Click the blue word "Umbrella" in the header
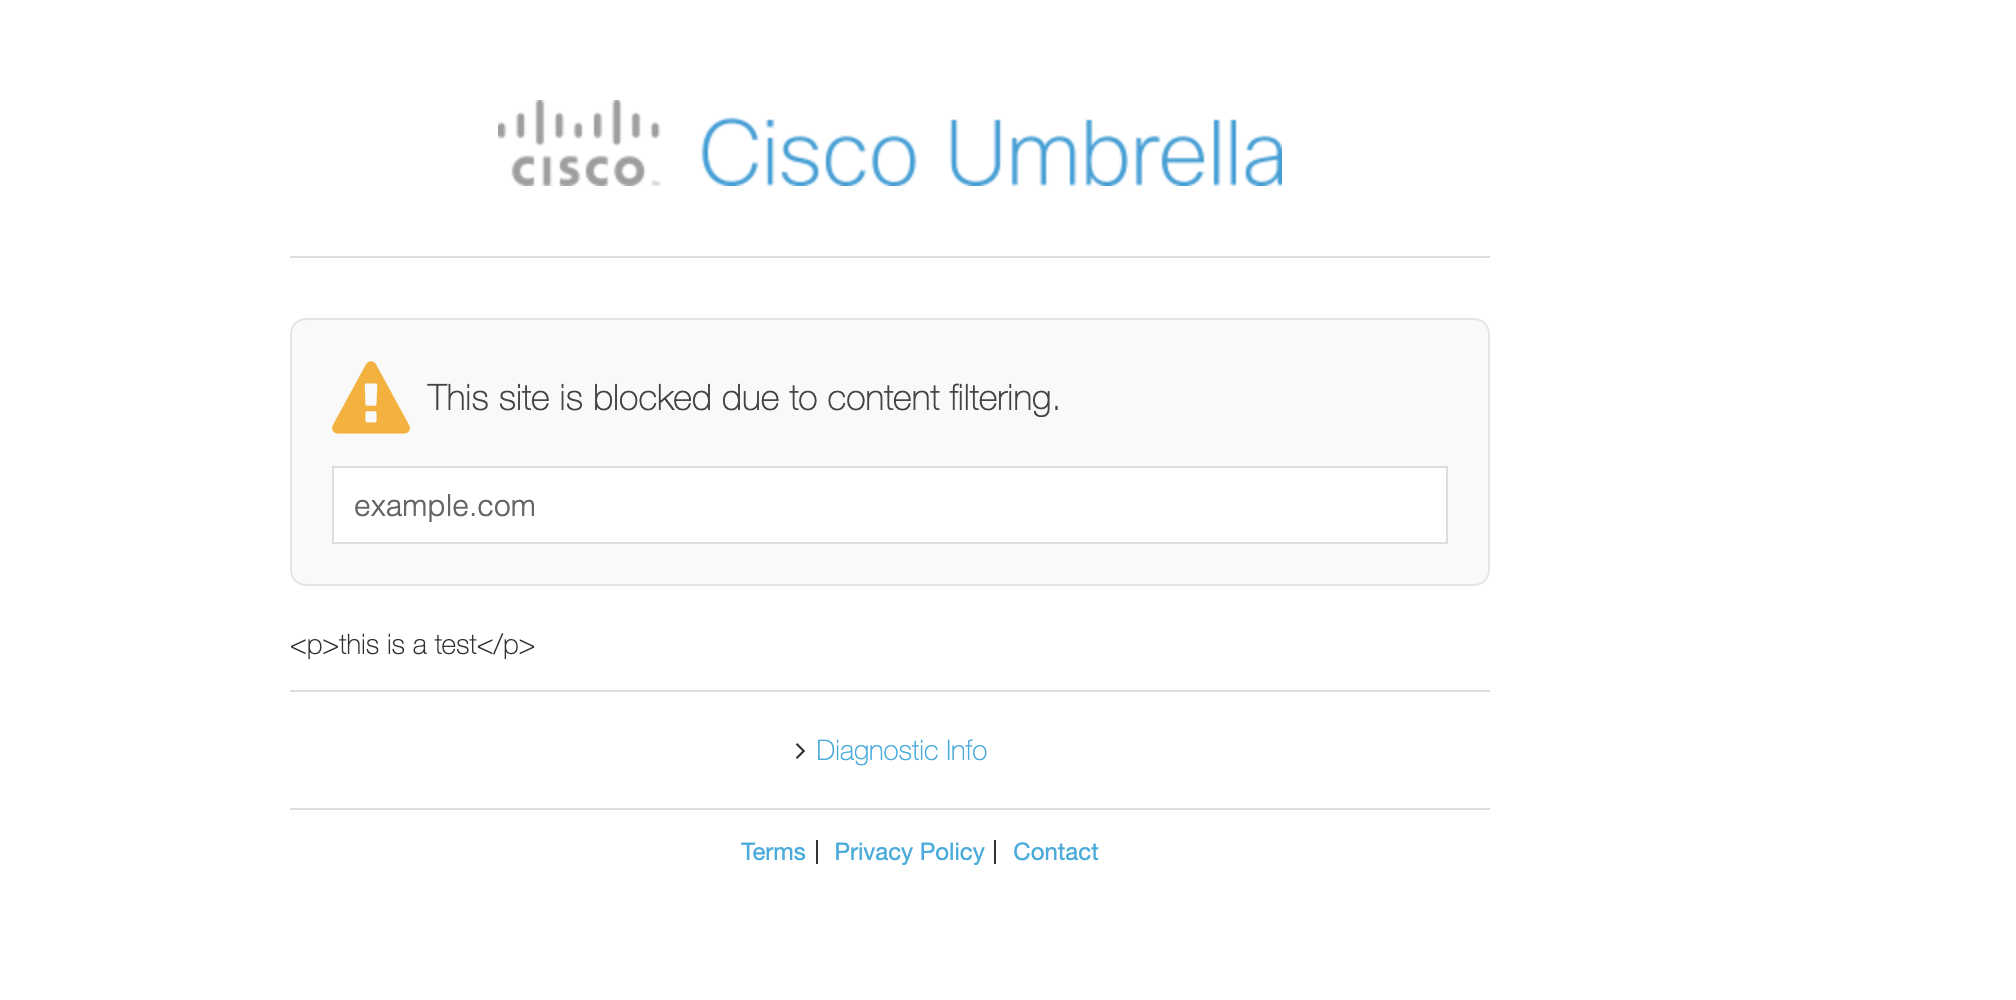Viewport: 2016px width, 1000px height. click(1114, 154)
